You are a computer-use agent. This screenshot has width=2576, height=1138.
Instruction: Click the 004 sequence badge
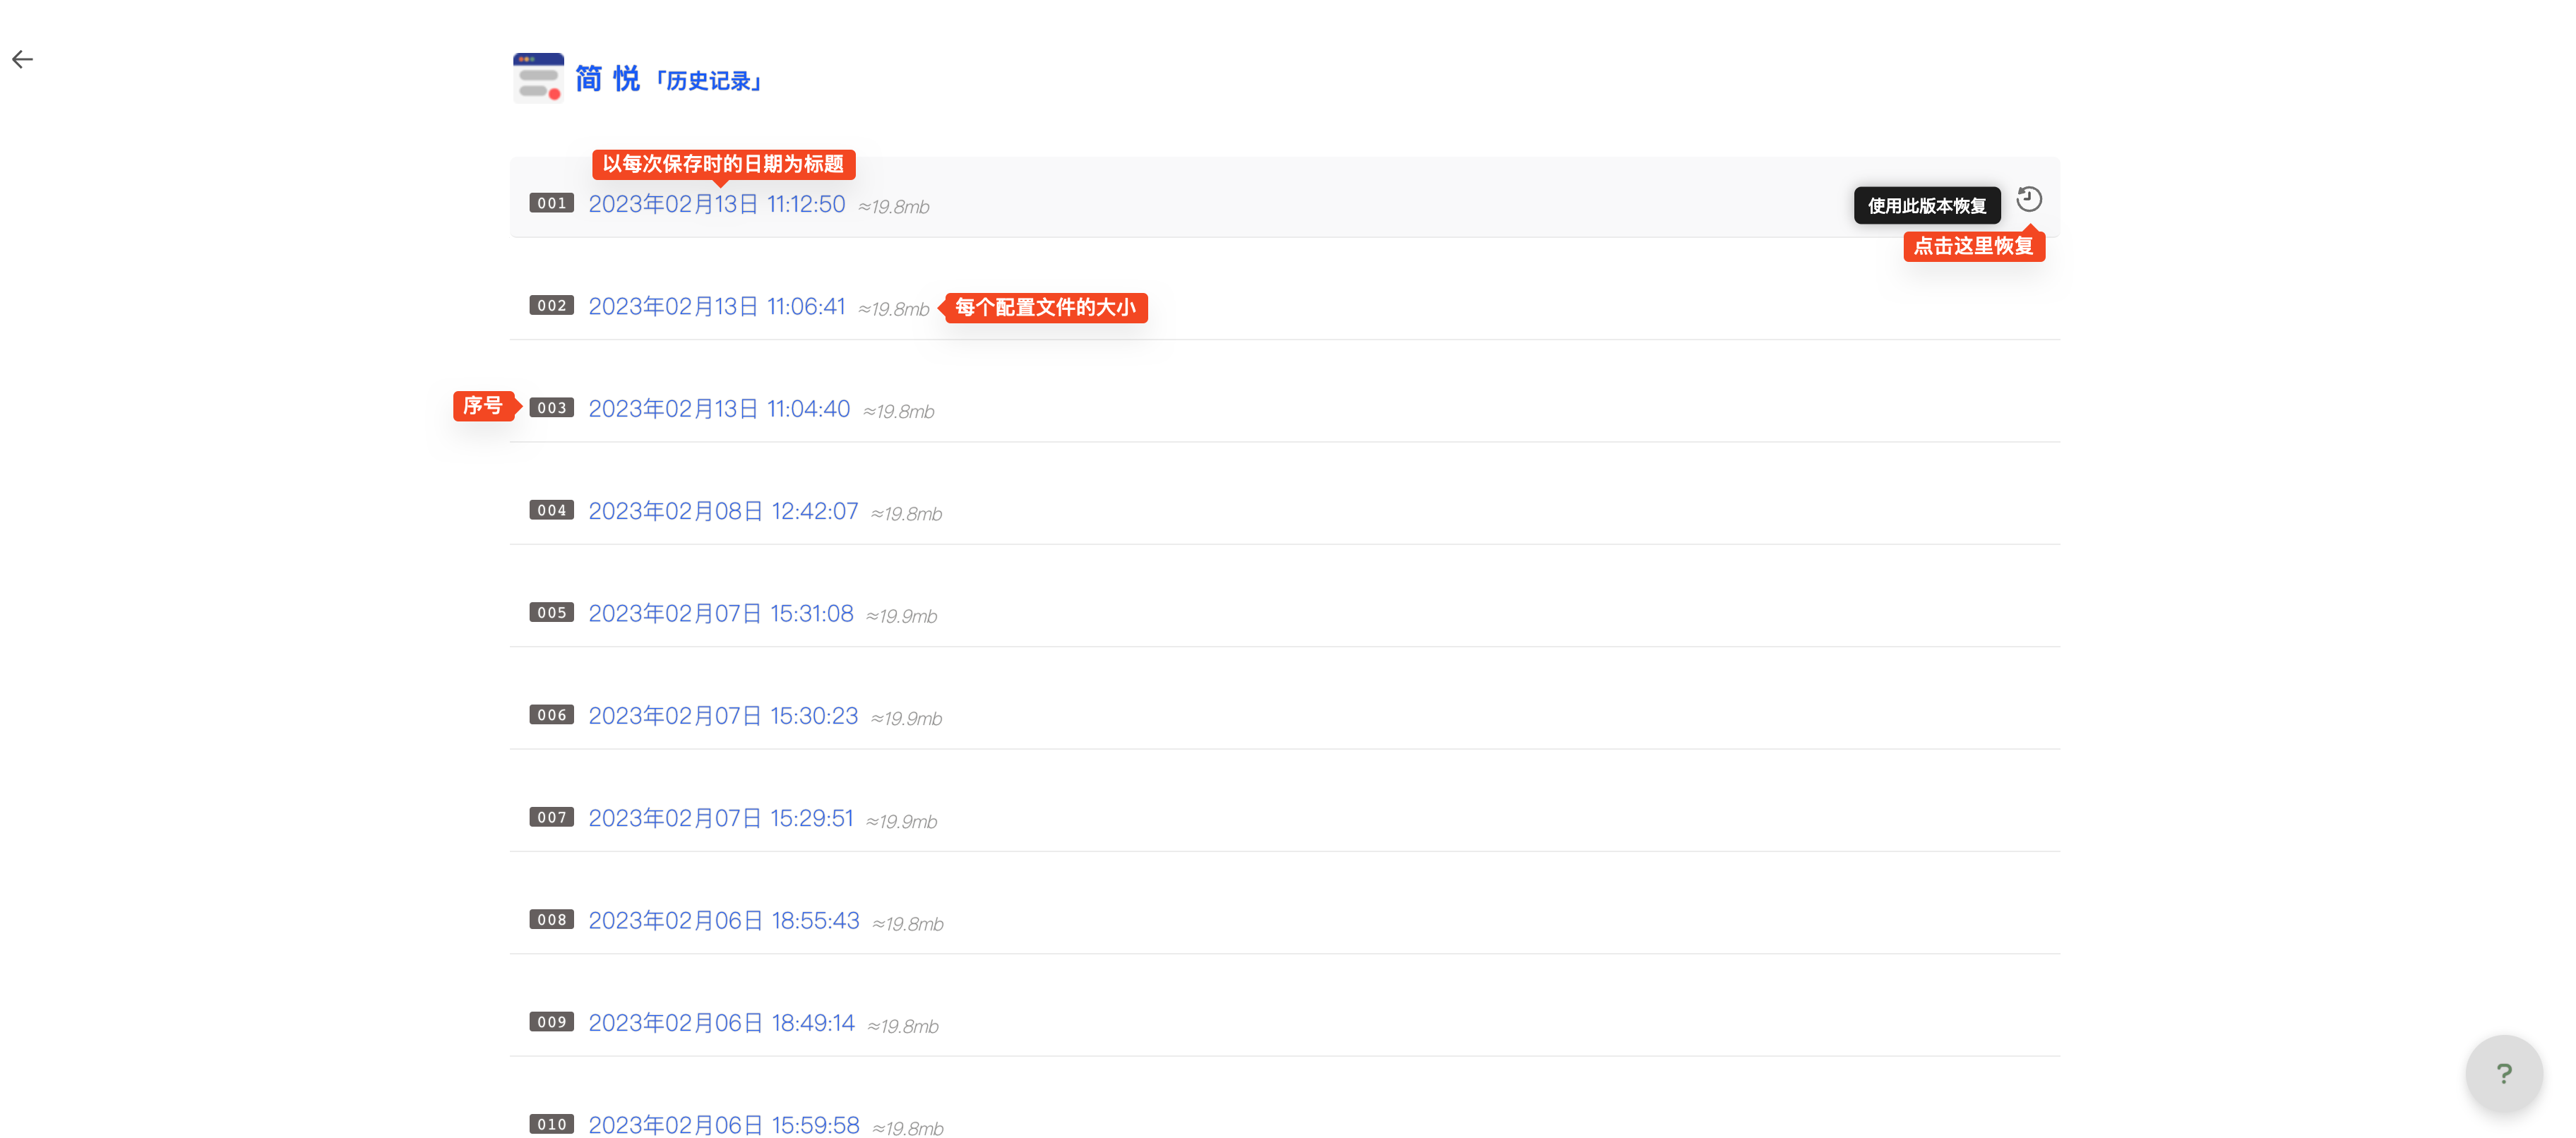[x=552, y=510]
